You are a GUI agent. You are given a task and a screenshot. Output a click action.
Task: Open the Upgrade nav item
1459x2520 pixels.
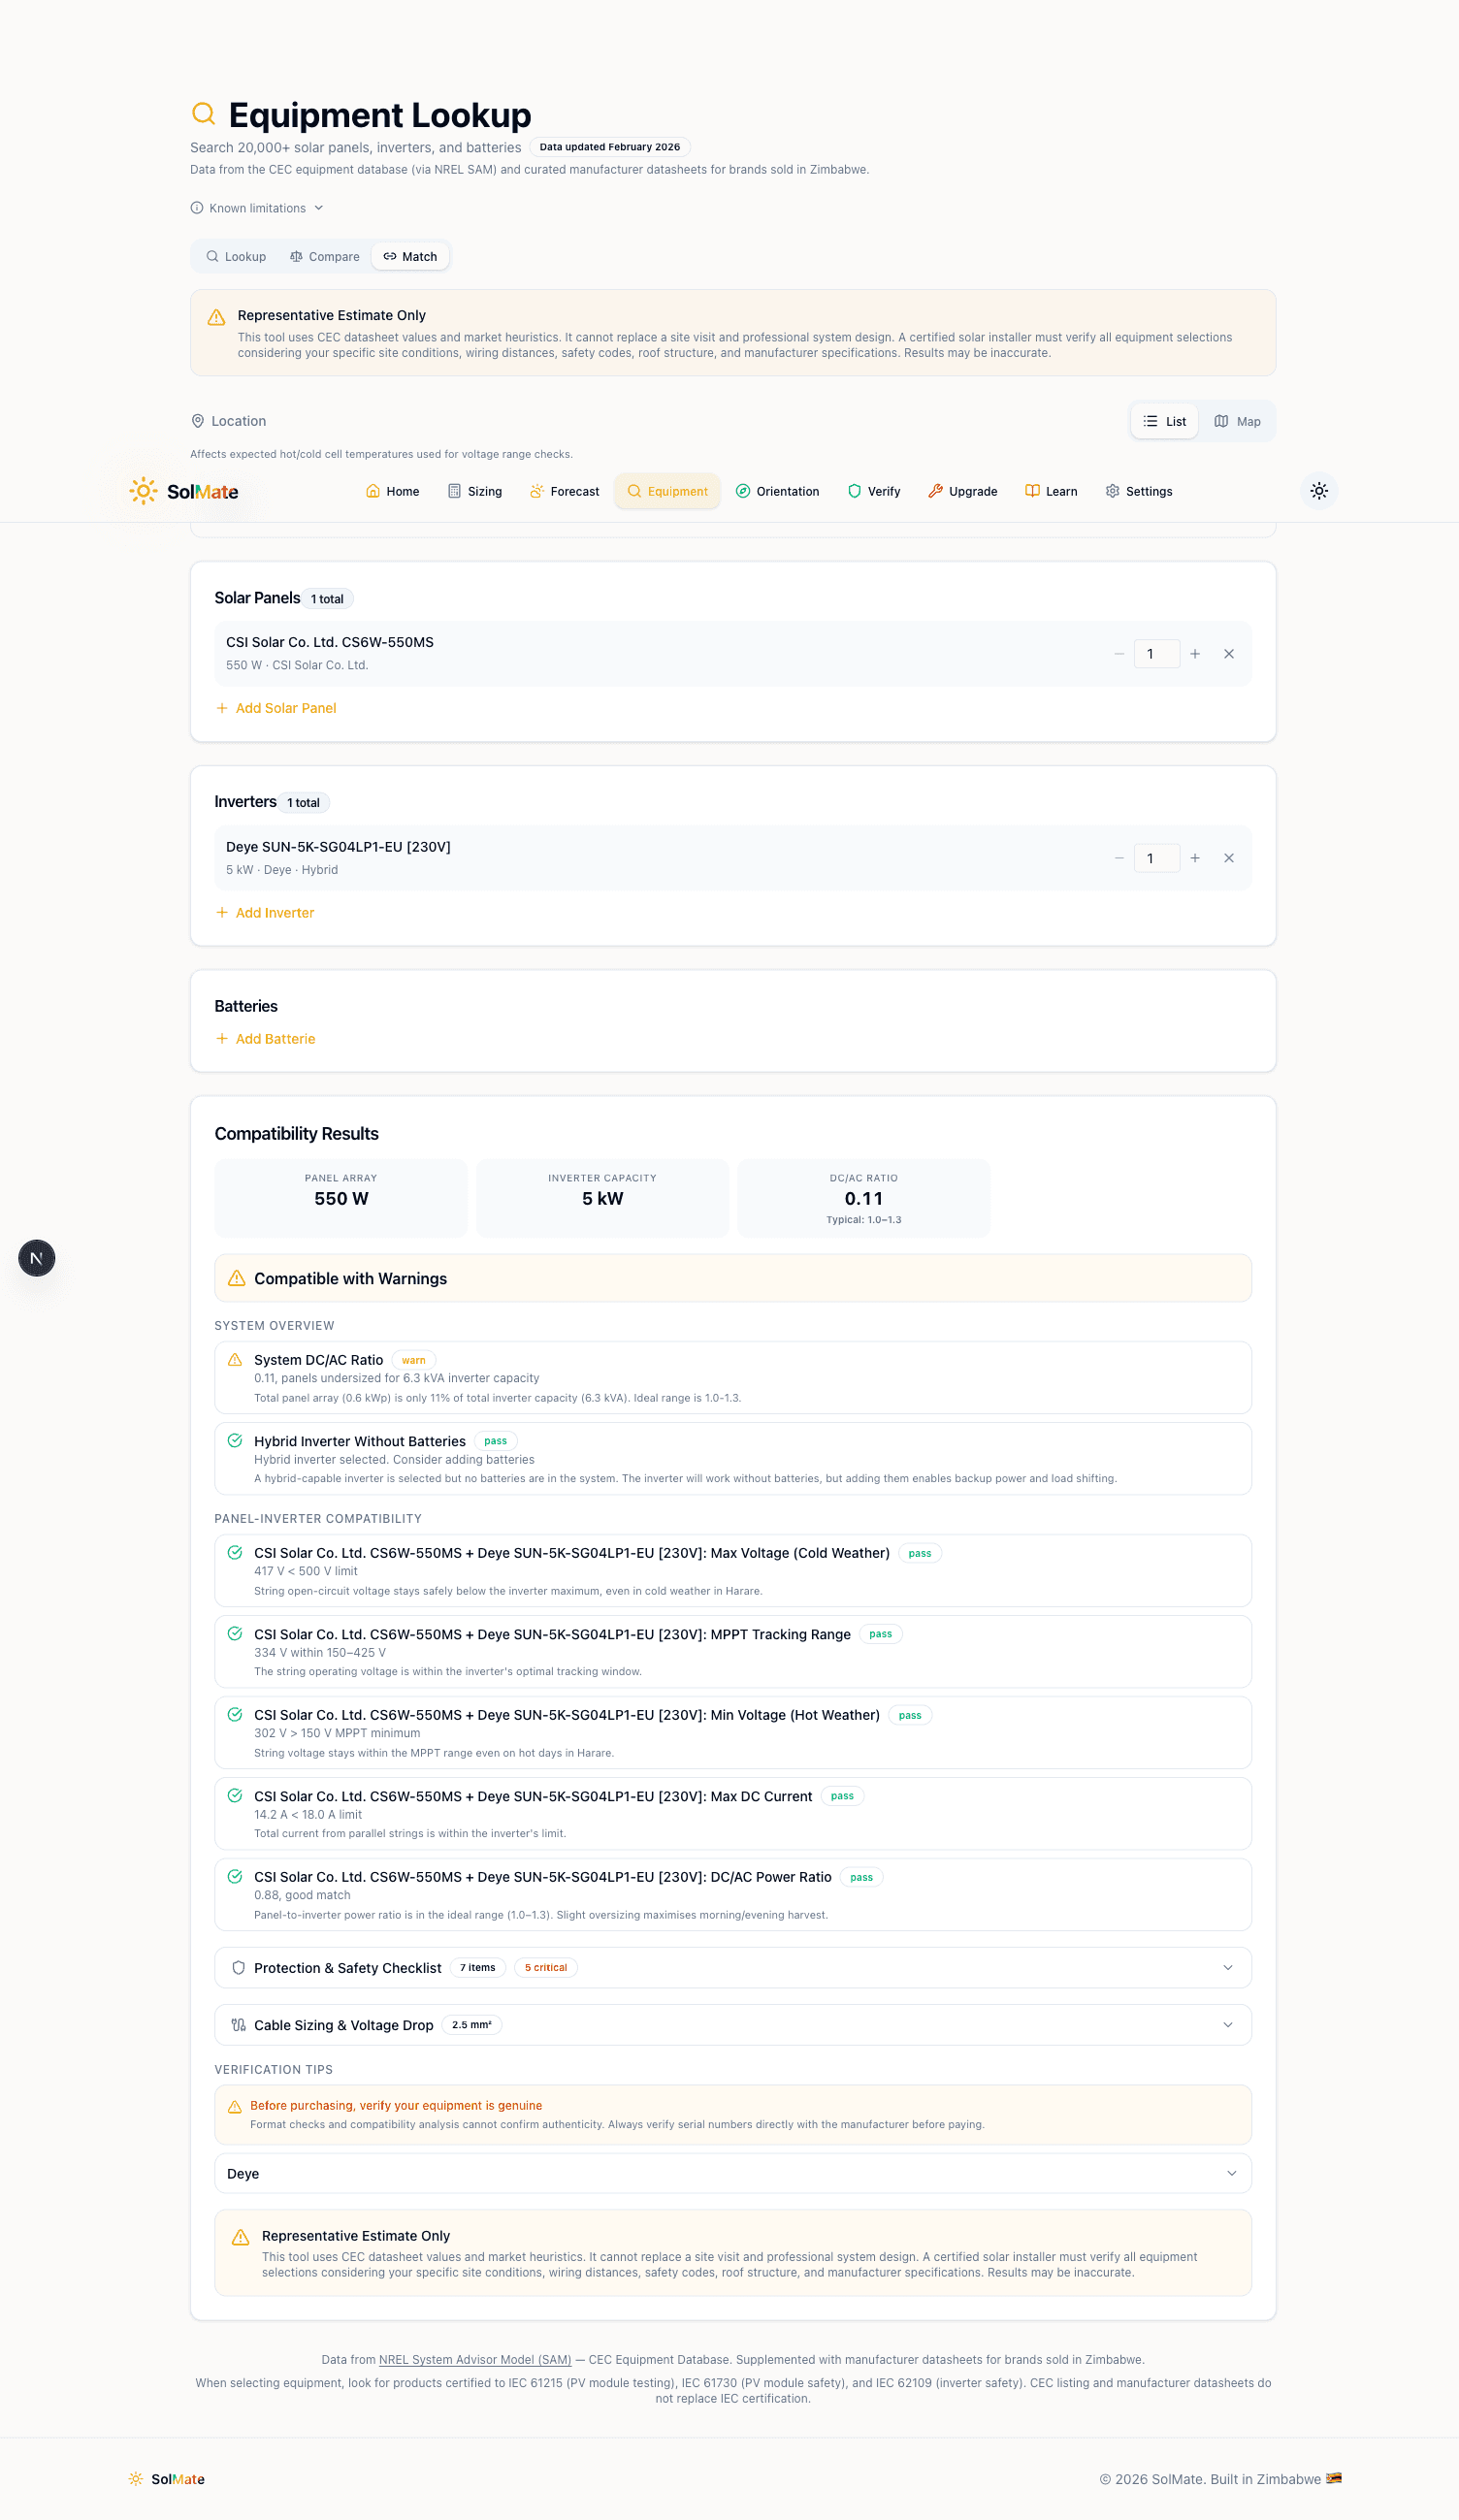pos(963,491)
